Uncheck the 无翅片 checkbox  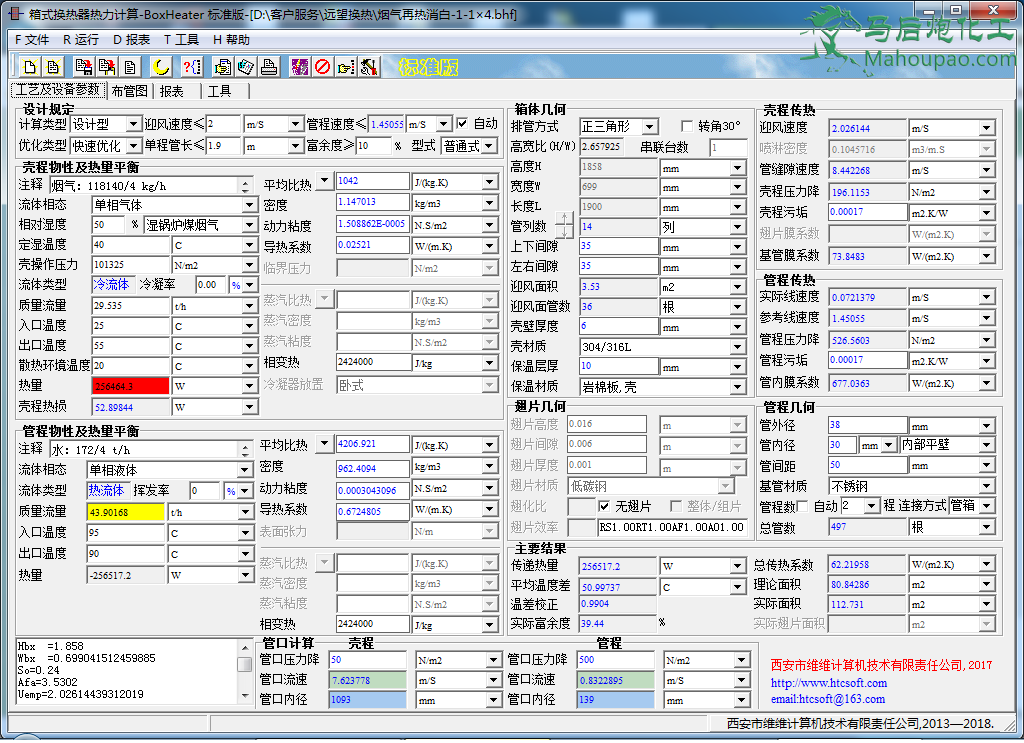click(605, 506)
